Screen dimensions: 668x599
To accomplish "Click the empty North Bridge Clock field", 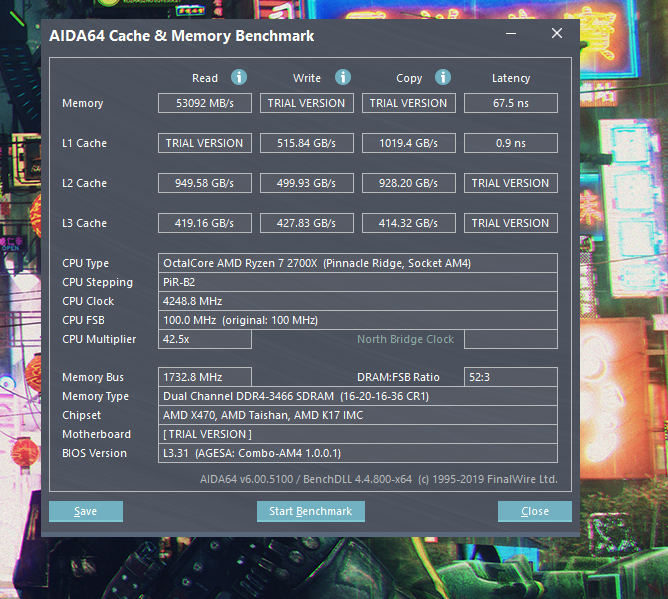I will pos(511,339).
